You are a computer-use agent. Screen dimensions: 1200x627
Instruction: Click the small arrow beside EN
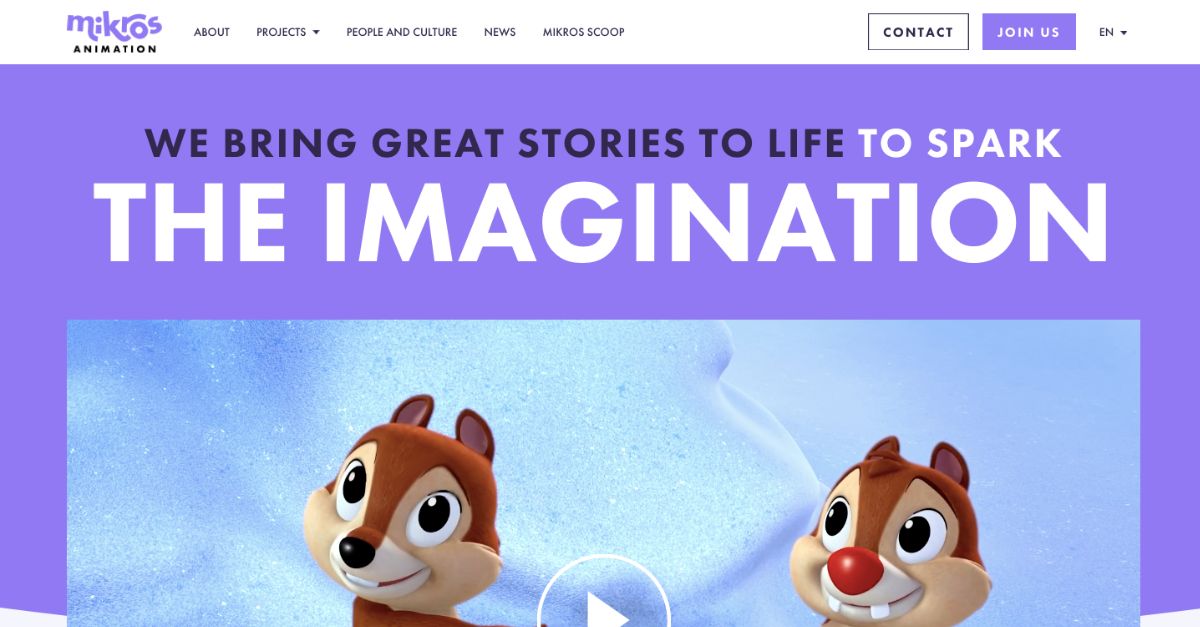tap(1123, 32)
